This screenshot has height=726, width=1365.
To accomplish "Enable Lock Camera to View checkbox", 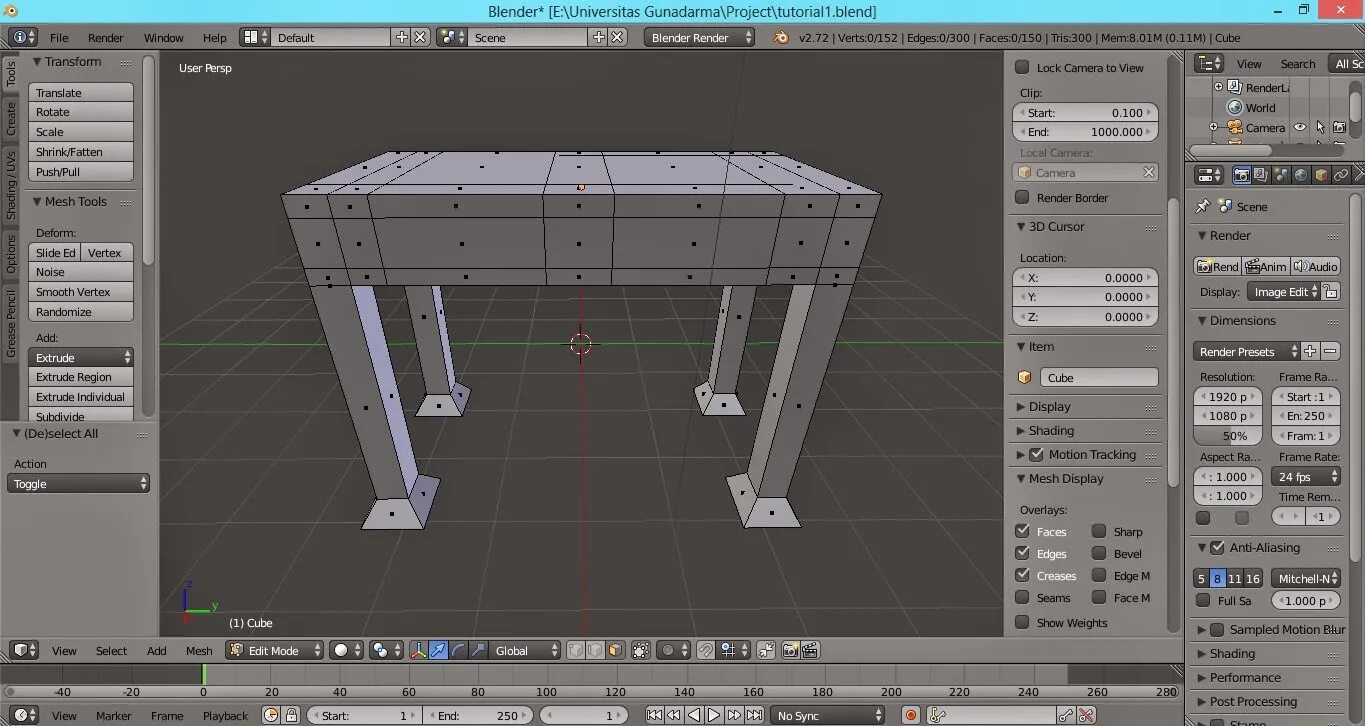I will point(1022,68).
